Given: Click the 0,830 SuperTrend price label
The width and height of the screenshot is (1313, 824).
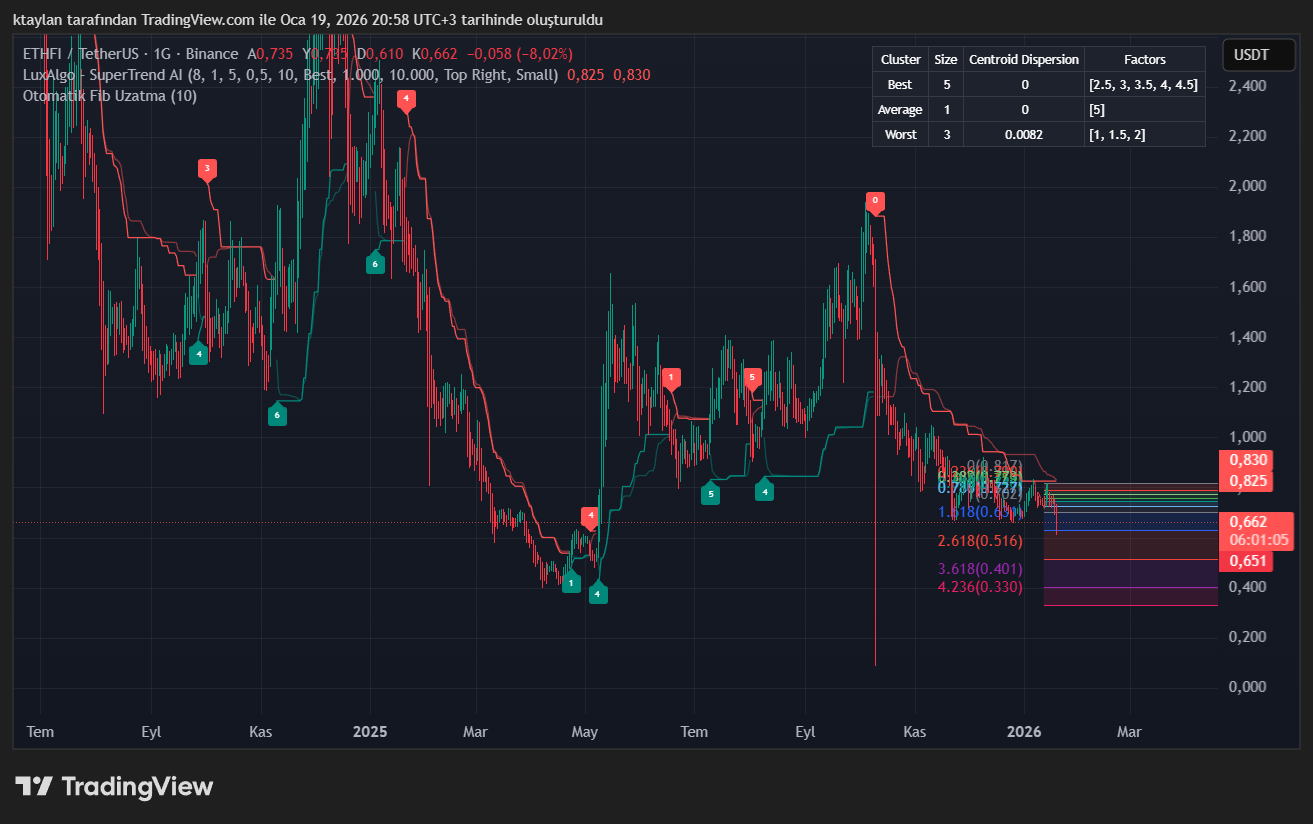Looking at the screenshot, I should click(x=1248, y=460).
